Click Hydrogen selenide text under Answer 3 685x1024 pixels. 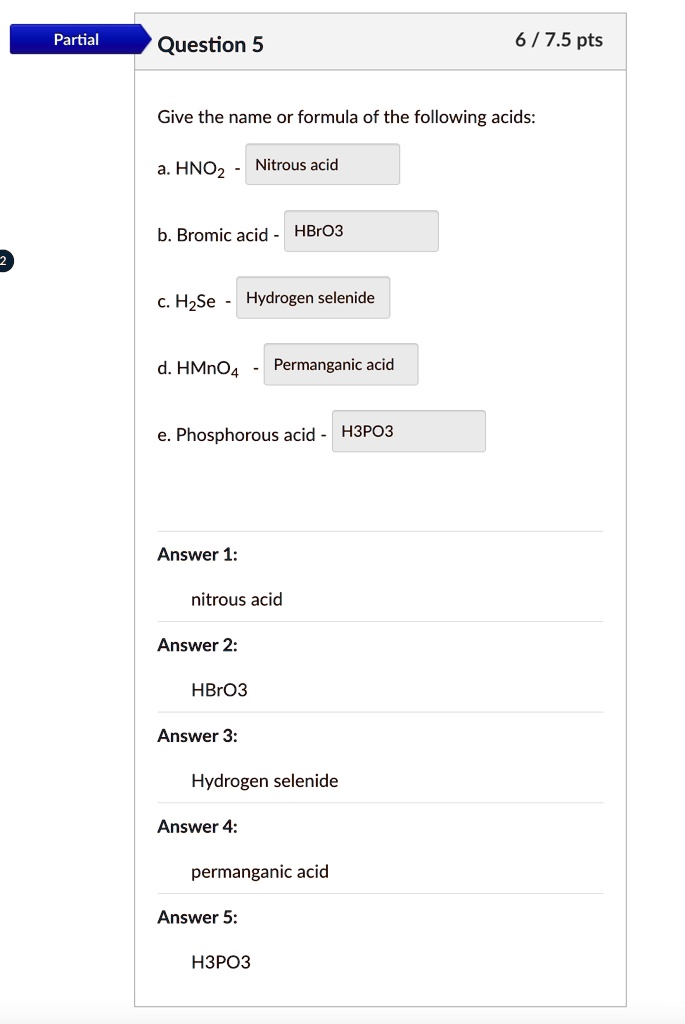coord(265,781)
